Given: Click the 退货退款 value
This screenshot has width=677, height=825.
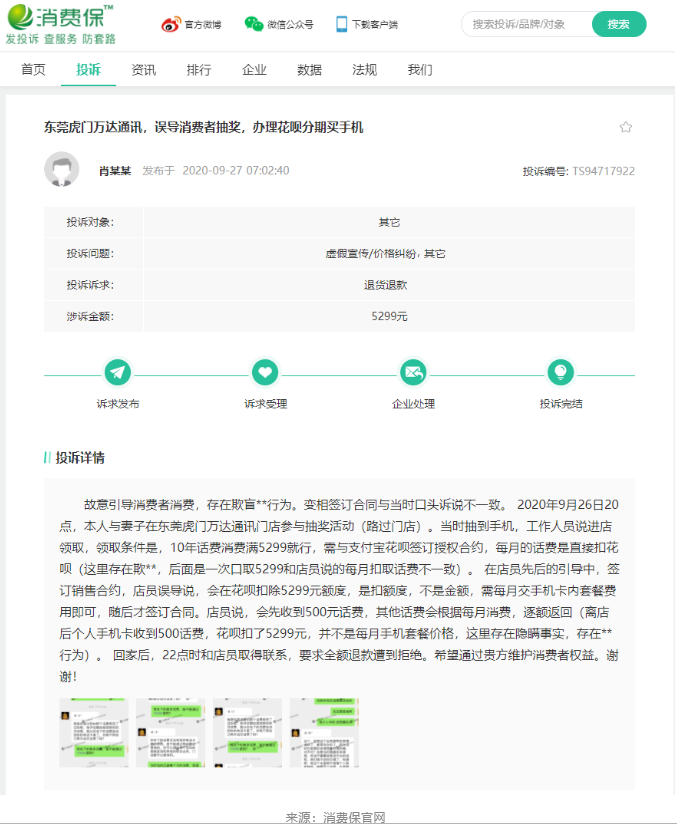Looking at the screenshot, I should (386, 285).
